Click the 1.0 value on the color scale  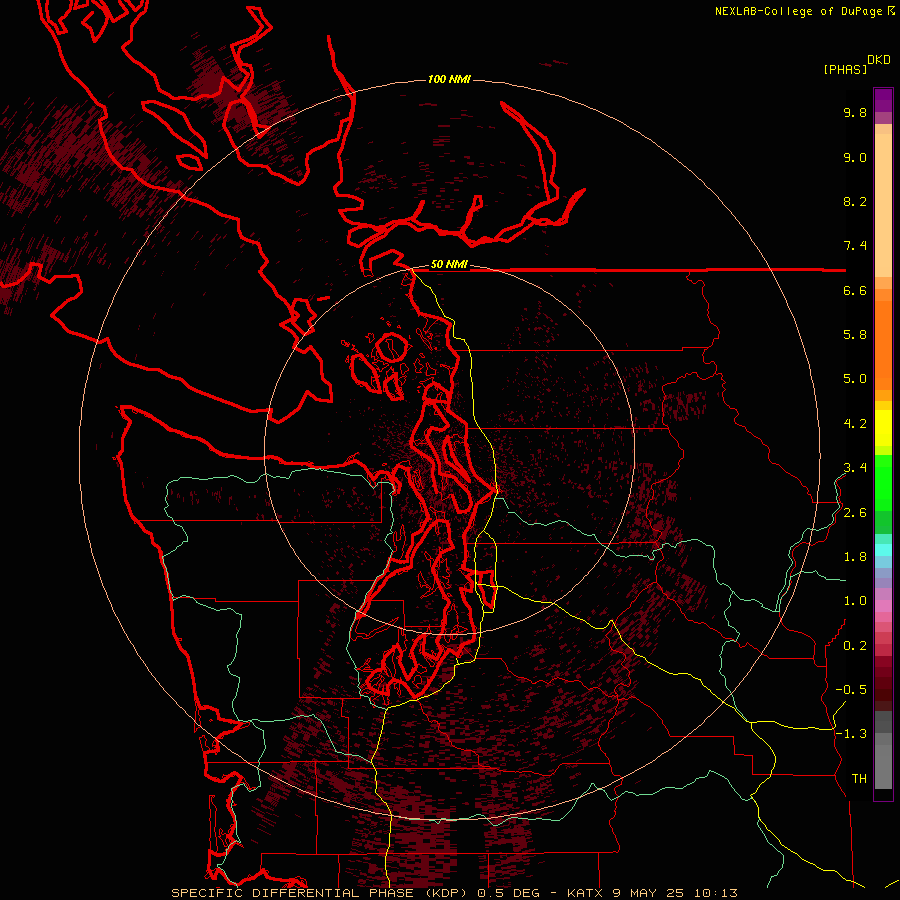pyautogui.click(x=855, y=601)
